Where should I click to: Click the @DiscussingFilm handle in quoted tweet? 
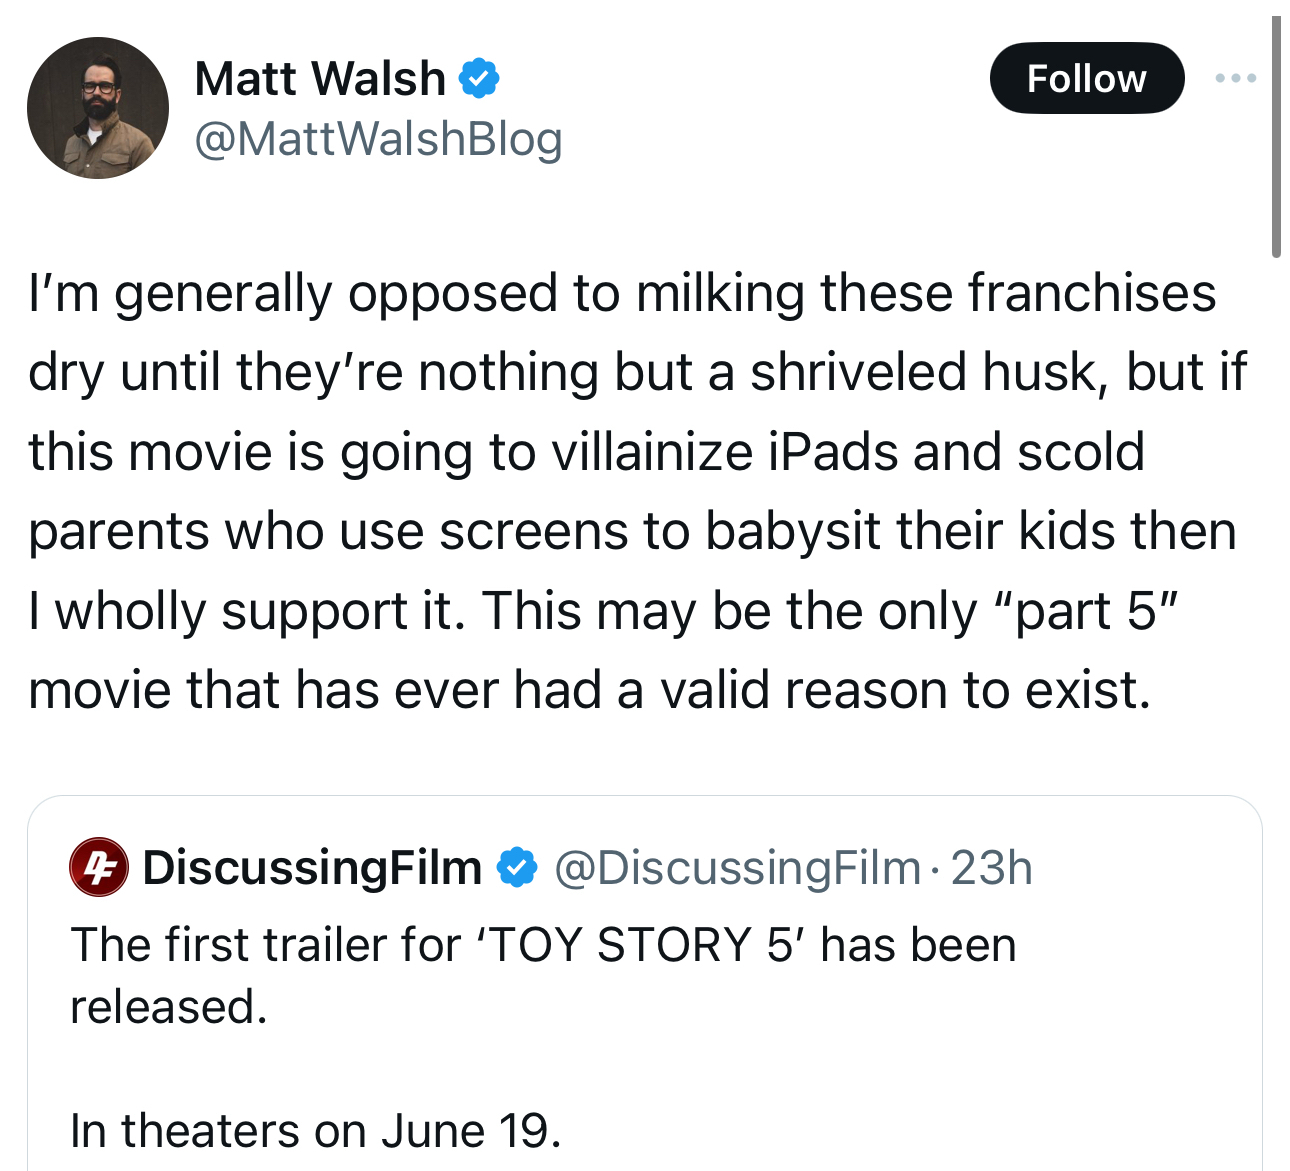pos(737,867)
